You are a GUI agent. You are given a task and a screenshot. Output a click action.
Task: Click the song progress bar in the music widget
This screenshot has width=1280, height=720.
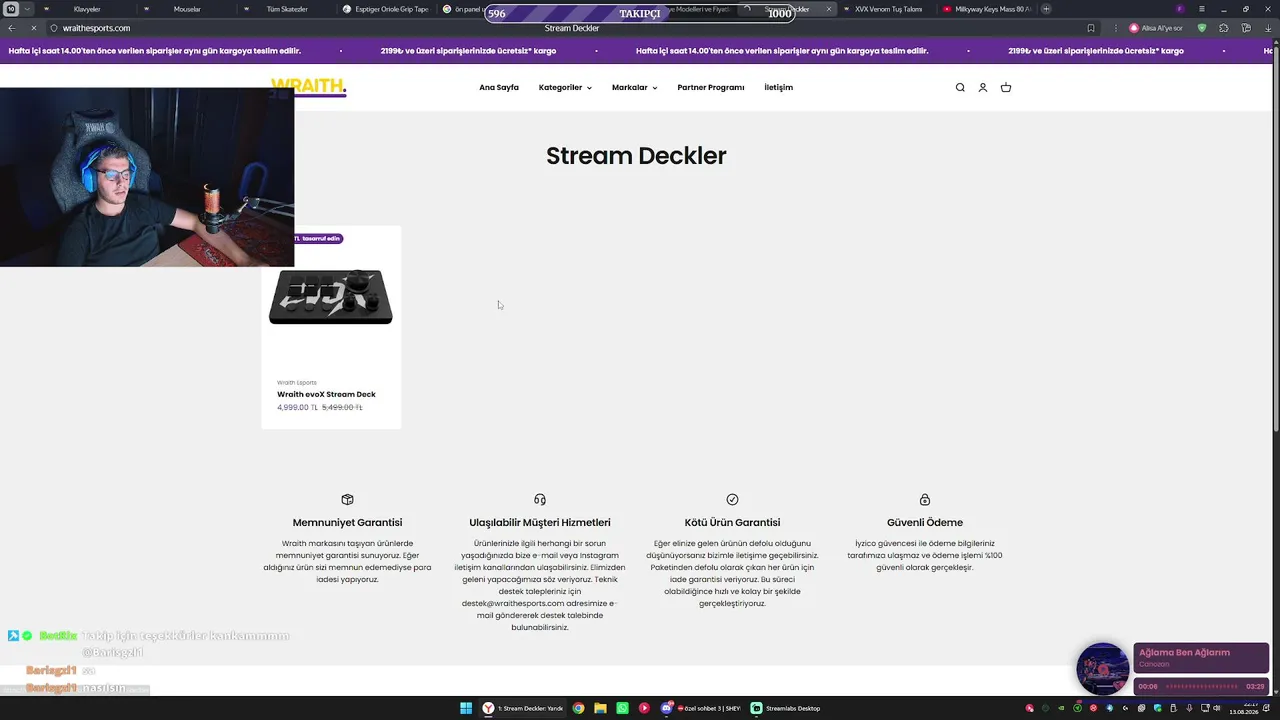click(1201, 687)
